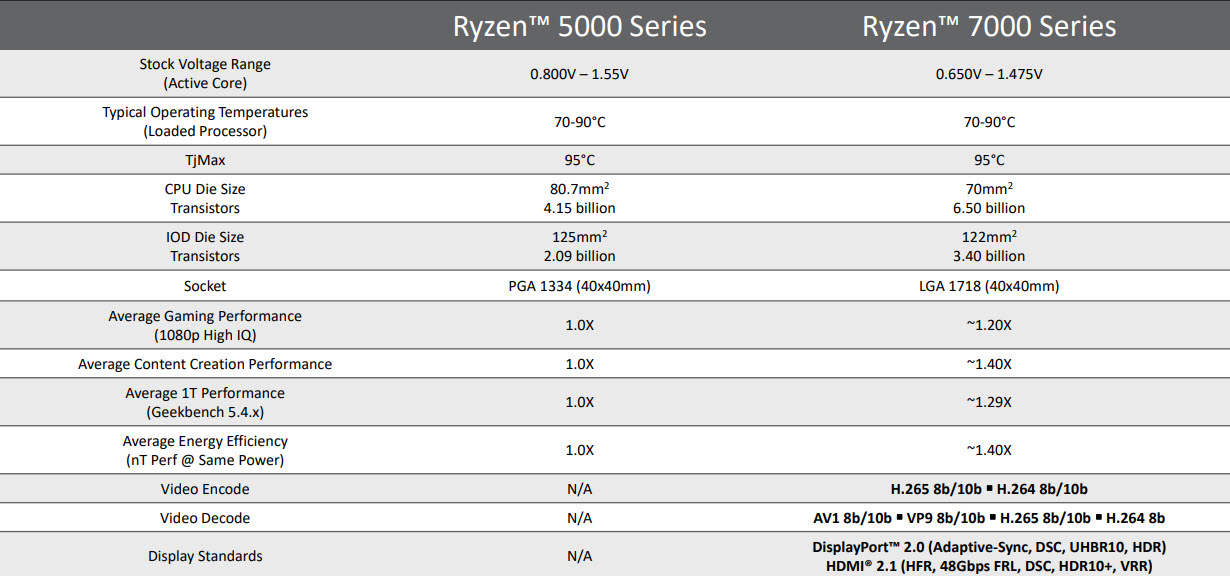Click the Ryzen 5000 Series column header
The height and width of the screenshot is (576, 1230).
point(580,26)
